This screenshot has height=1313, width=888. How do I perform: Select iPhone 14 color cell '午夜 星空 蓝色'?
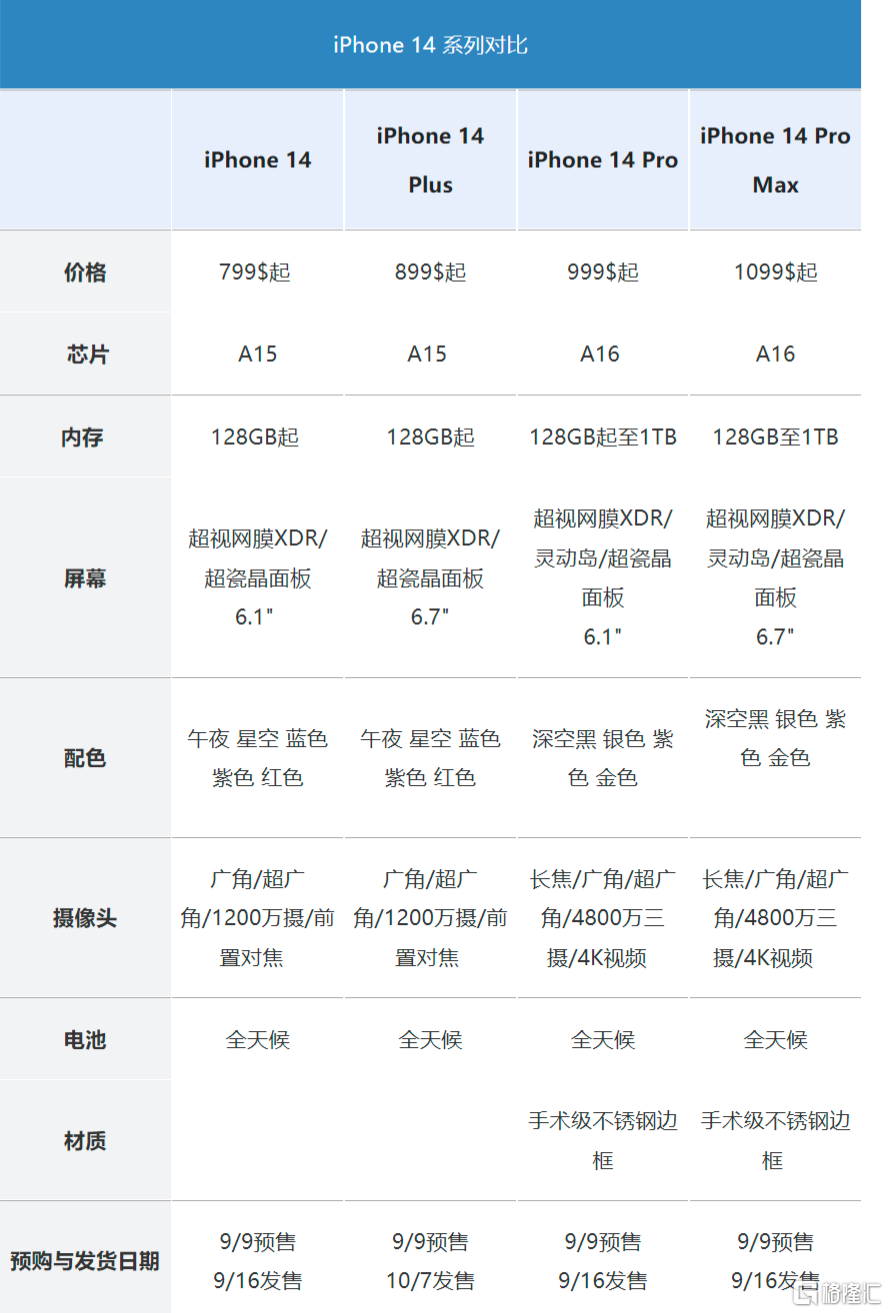pyautogui.click(x=258, y=758)
